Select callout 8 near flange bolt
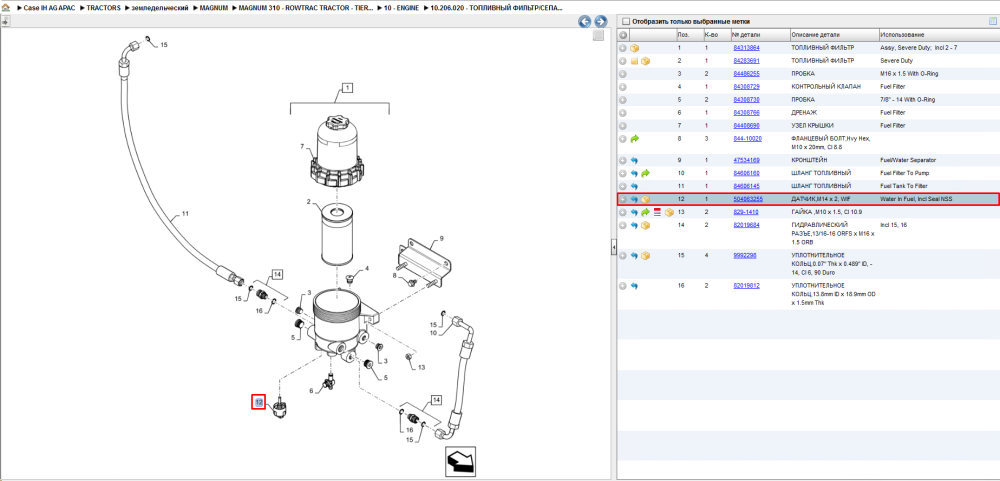This screenshot has width=1000, height=481. pyautogui.click(x=395, y=275)
